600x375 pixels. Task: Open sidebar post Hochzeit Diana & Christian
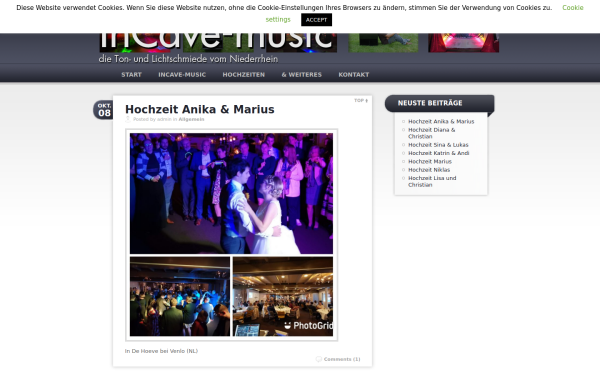pos(432,133)
